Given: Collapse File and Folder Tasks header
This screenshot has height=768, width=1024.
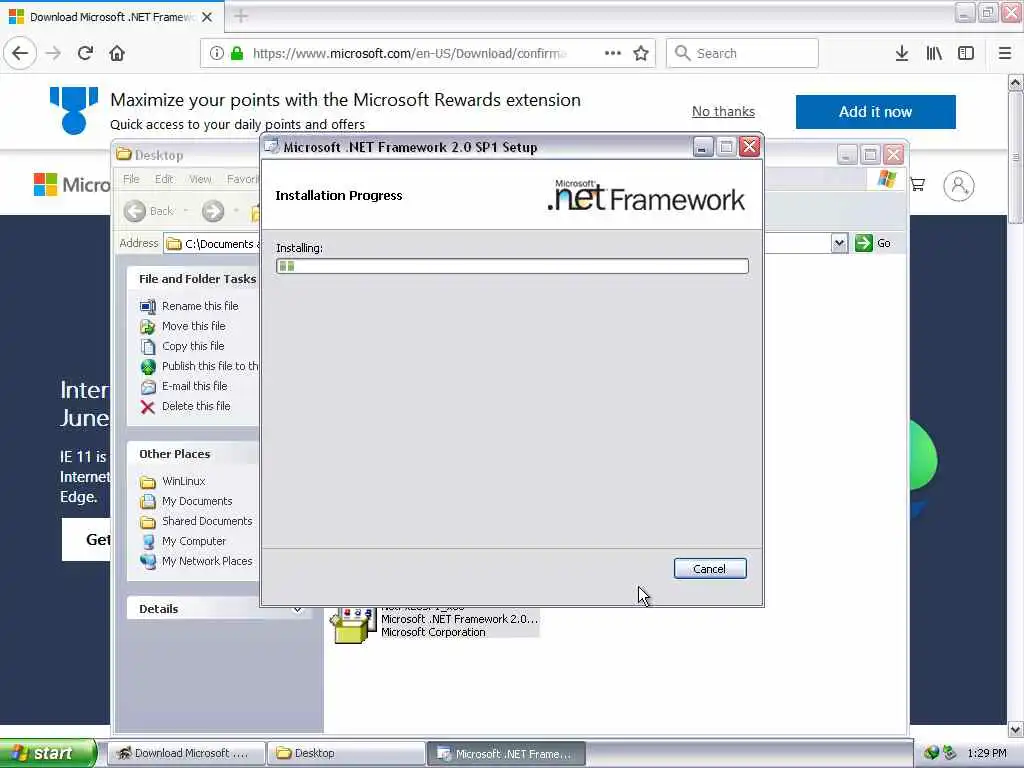Looking at the screenshot, I should point(193,279).
